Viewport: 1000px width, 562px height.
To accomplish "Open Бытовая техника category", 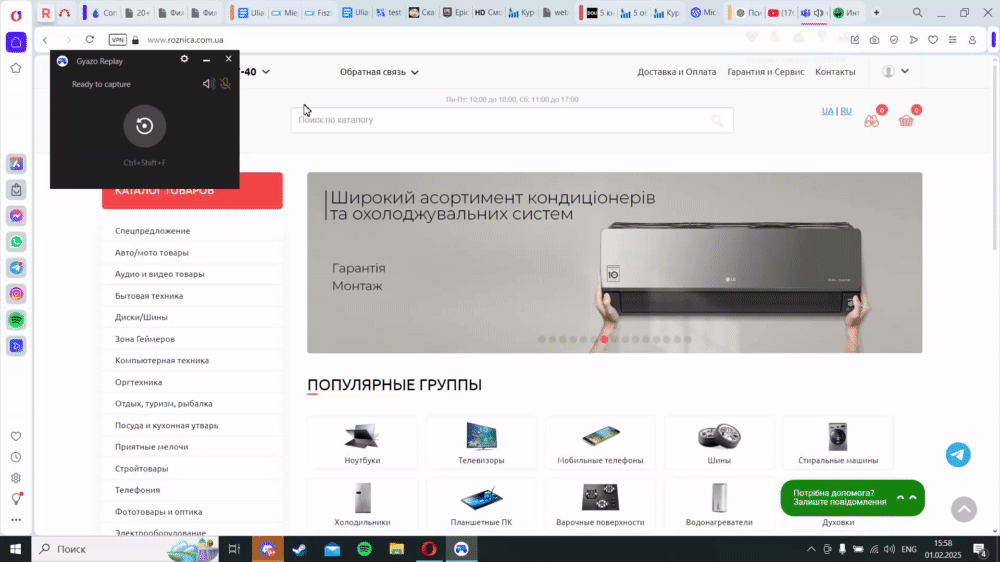I will (149, 296).
